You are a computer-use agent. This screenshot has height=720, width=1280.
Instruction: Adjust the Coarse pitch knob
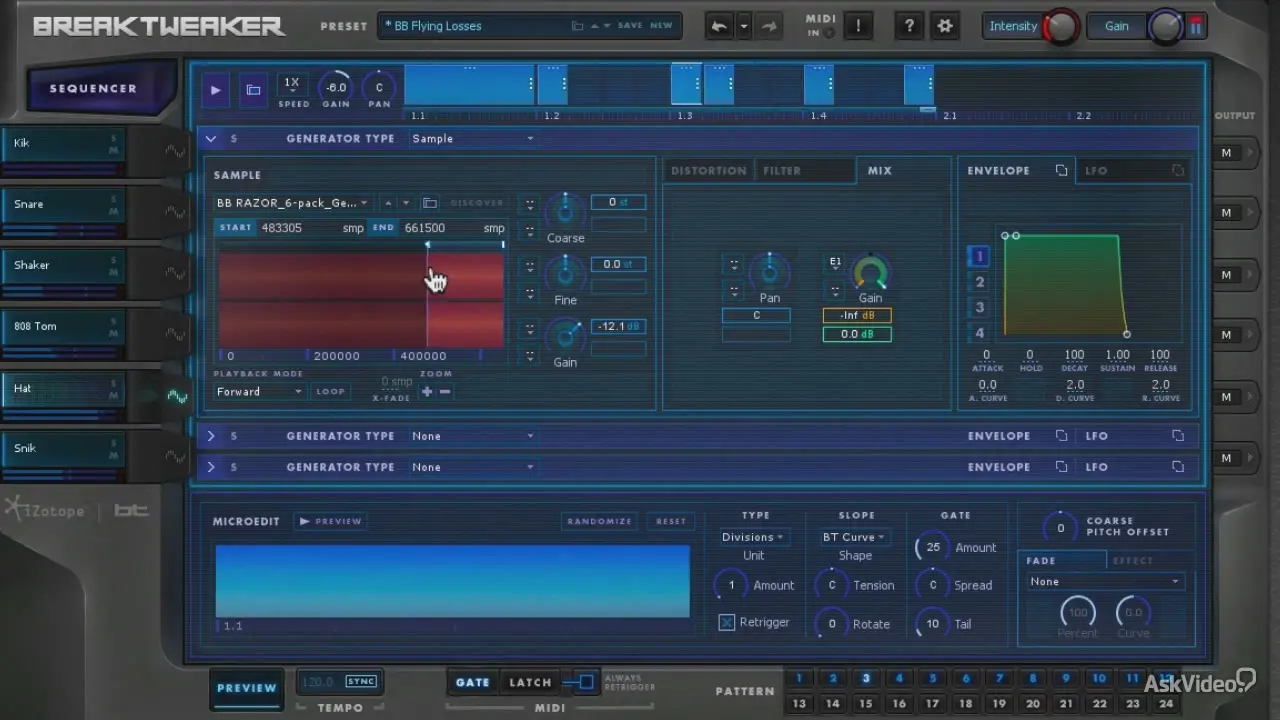click(x=565, y=211)
